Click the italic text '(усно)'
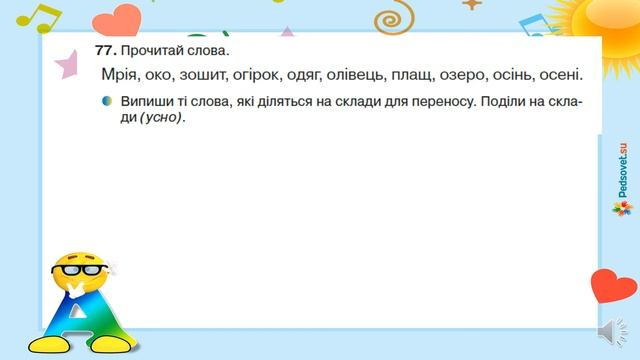 pyautogui.click(x=161, y=118)
